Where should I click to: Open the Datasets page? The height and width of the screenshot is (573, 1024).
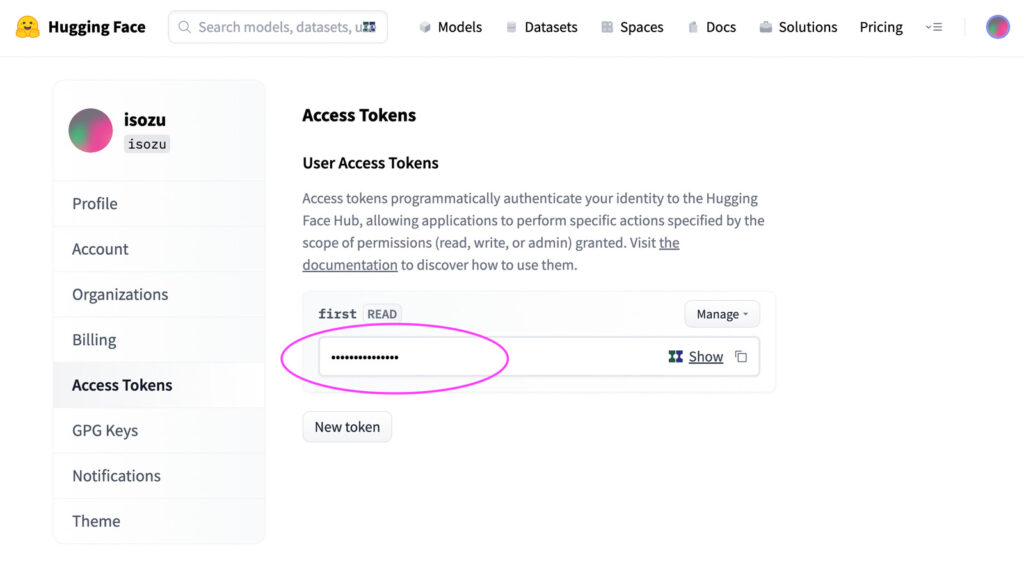pyautogui.click(x=551, y=27)
